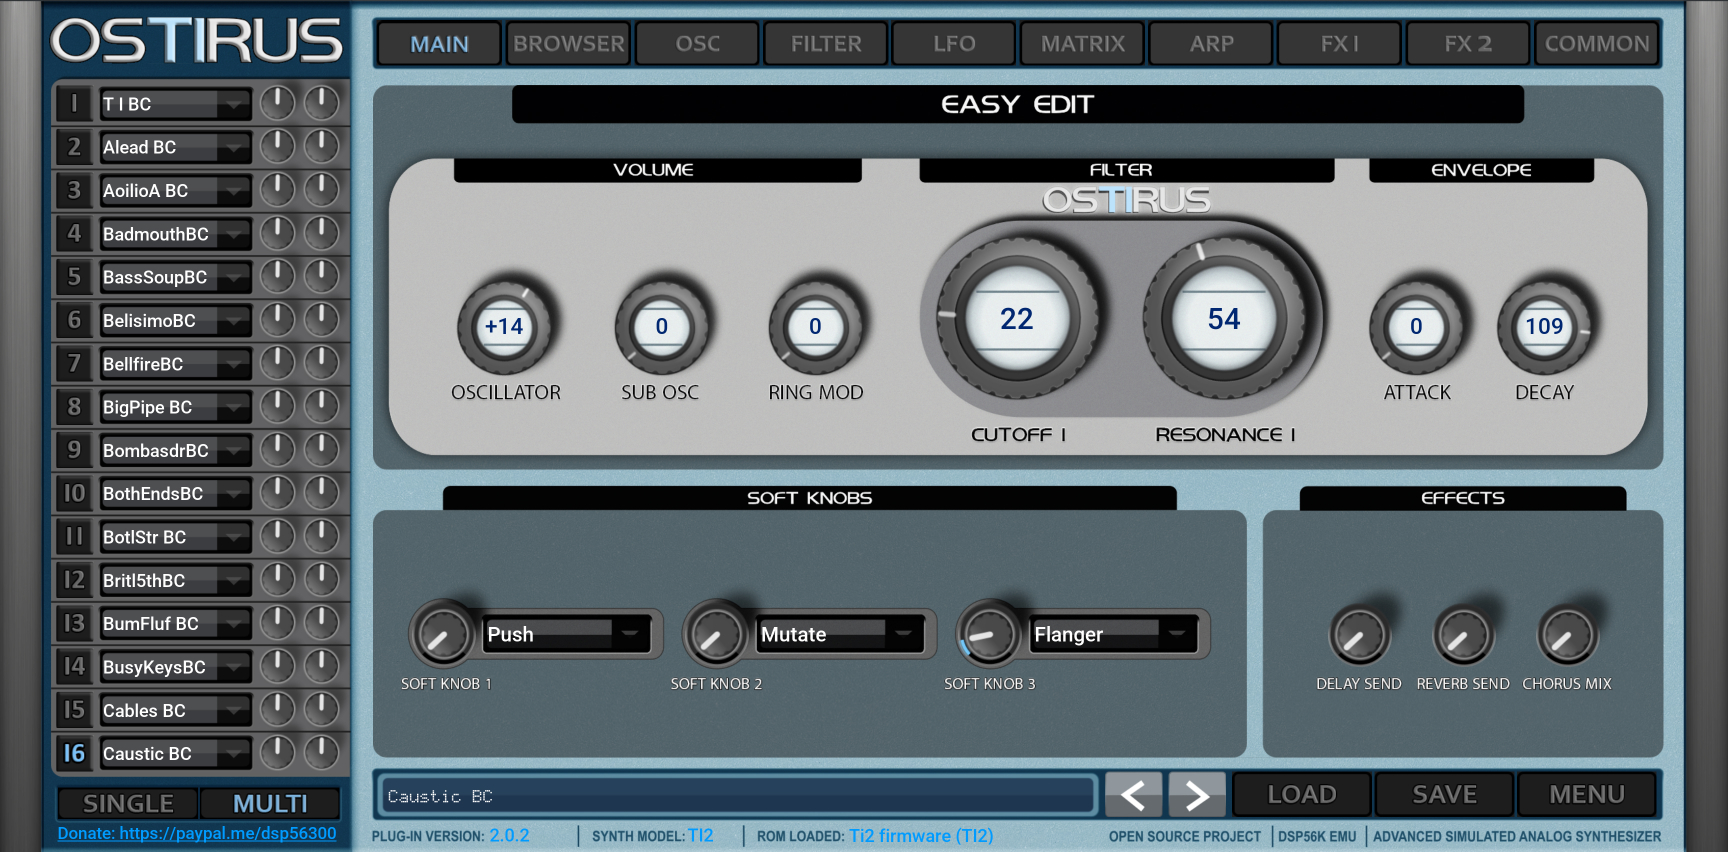Click the Chorus Mix knob
Screen dimensions: 1728x852
(x=1566, y=636)
